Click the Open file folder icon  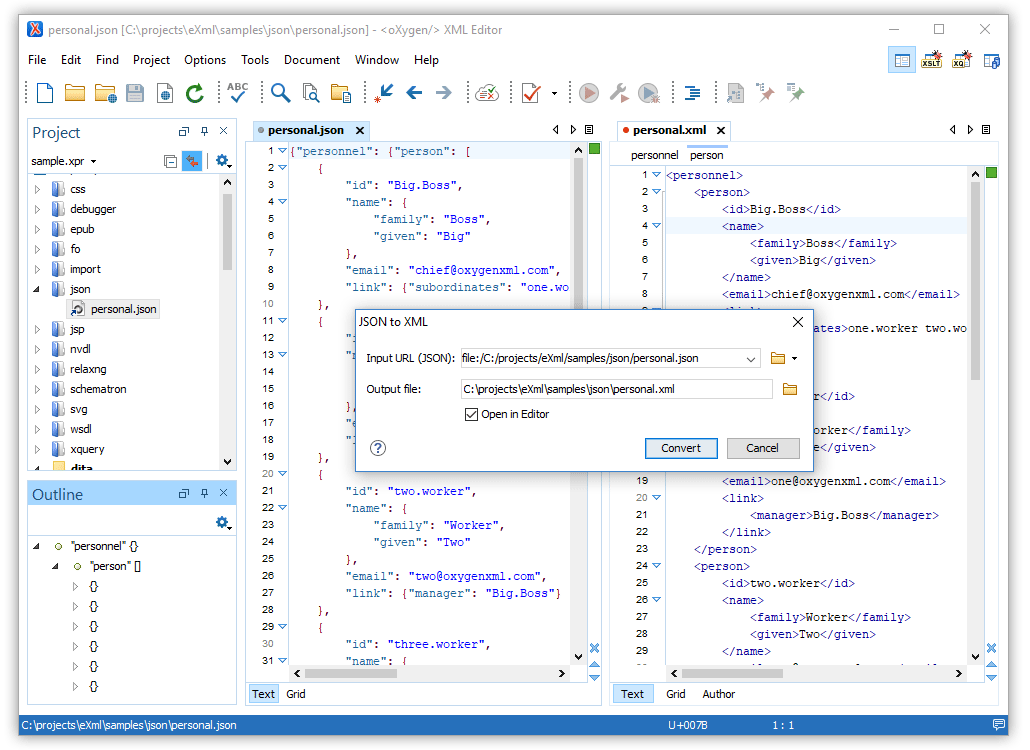[74, 93]
